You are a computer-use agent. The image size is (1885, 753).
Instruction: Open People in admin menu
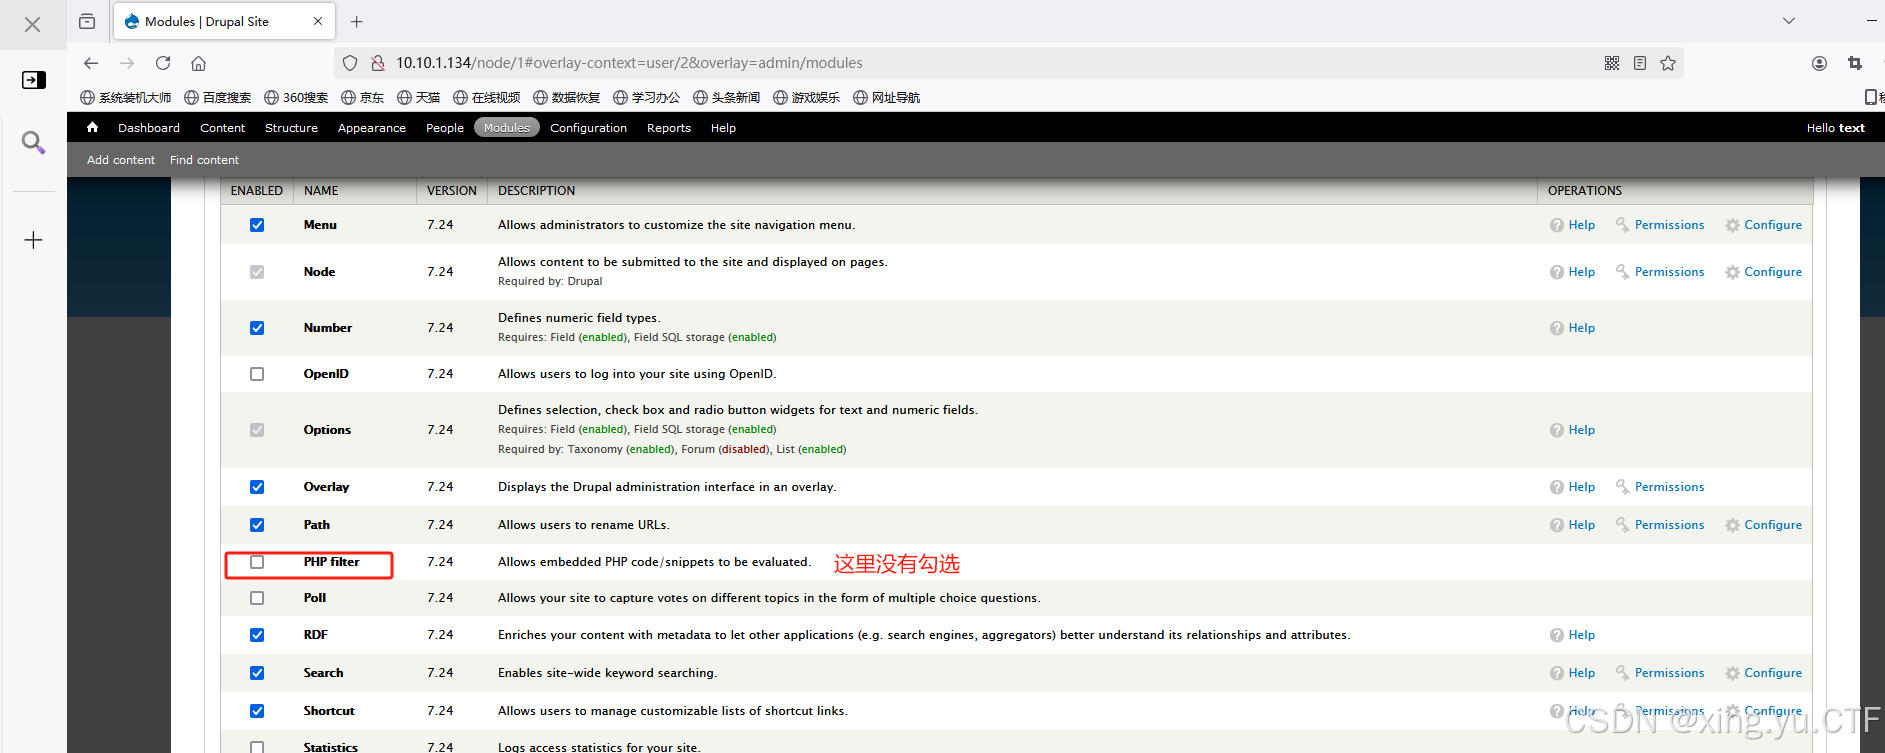tap(445, 128)
